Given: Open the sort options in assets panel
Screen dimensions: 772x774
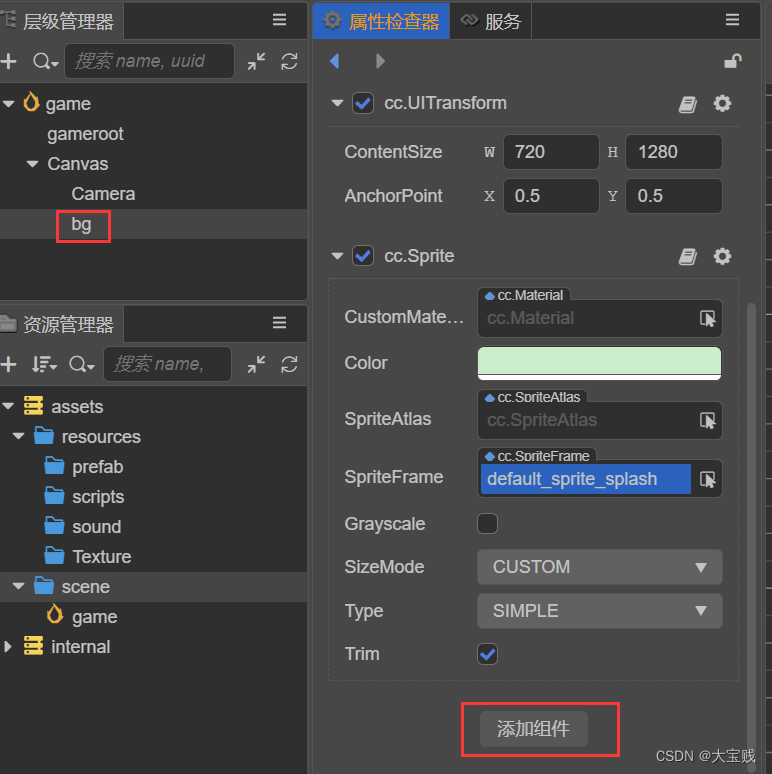Looking at the screenshot, I should pyautogui.click(x=44, y=365).
